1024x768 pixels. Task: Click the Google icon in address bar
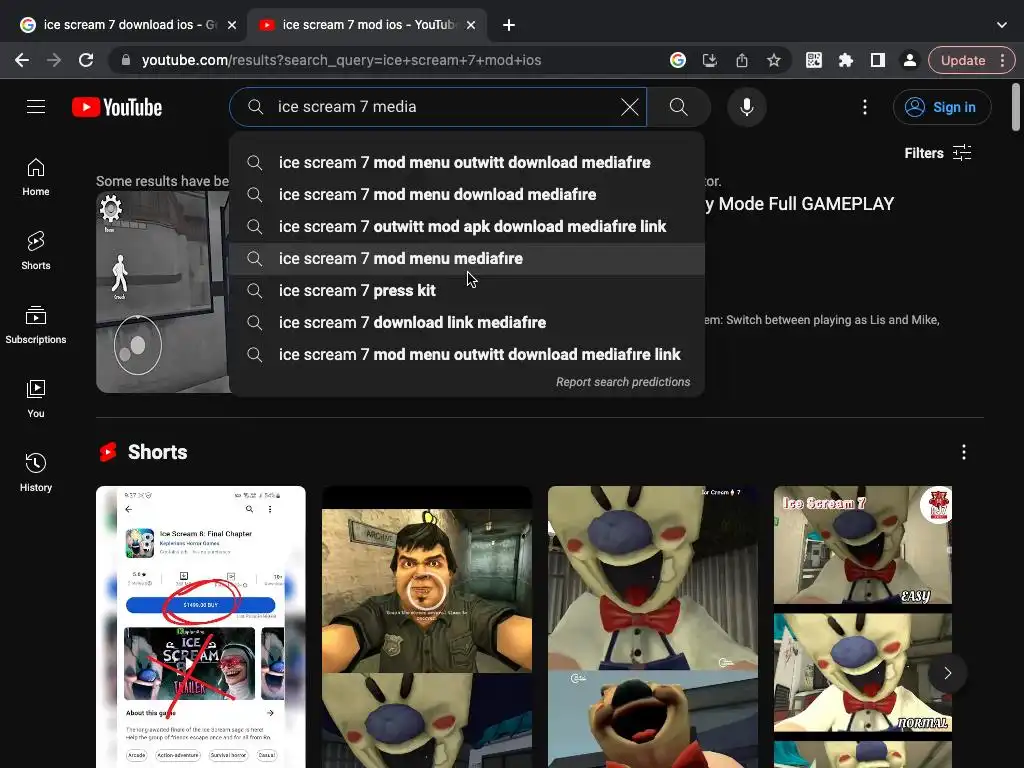point(678,60)
